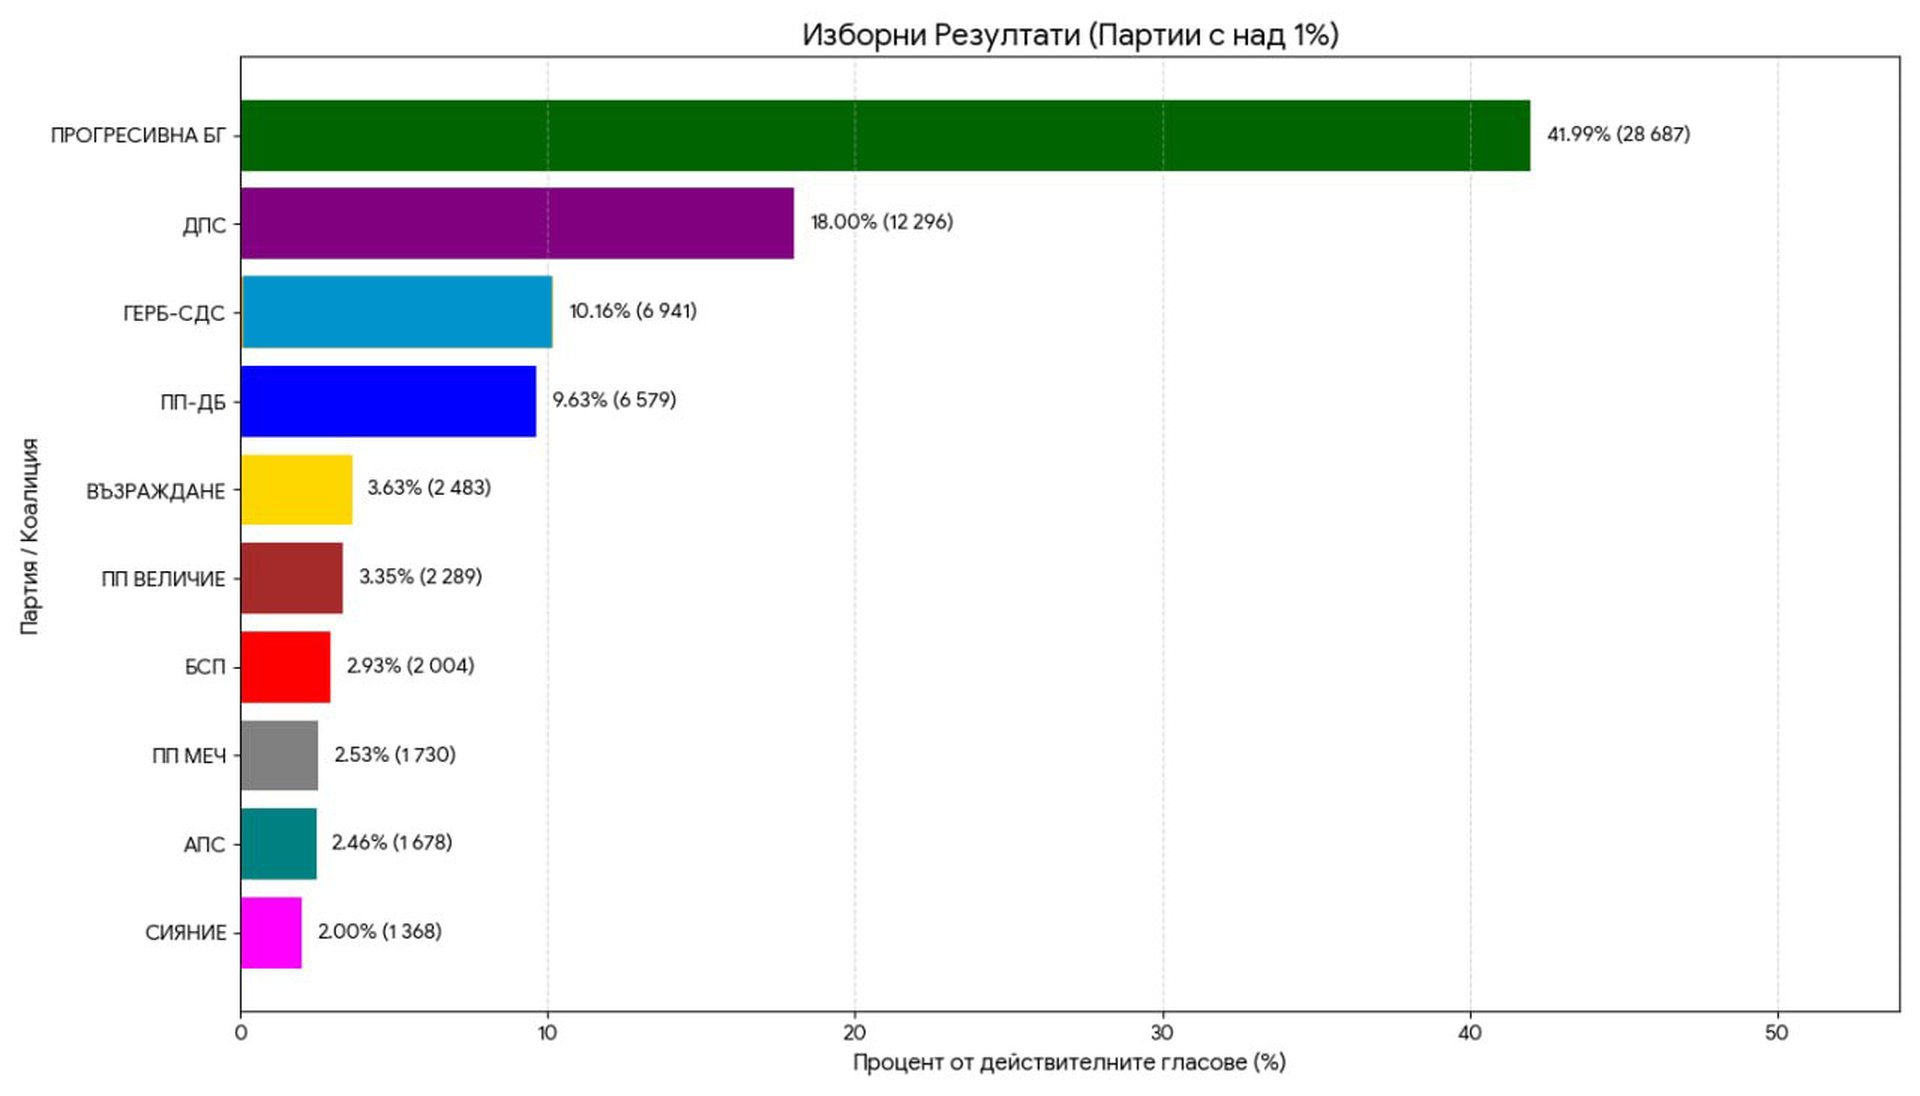Image resolution: width=1920 pixels, height=1096 pixels.
Task: Click the 18.00% (12 296) value label
Action: click(x=881, y=222)
